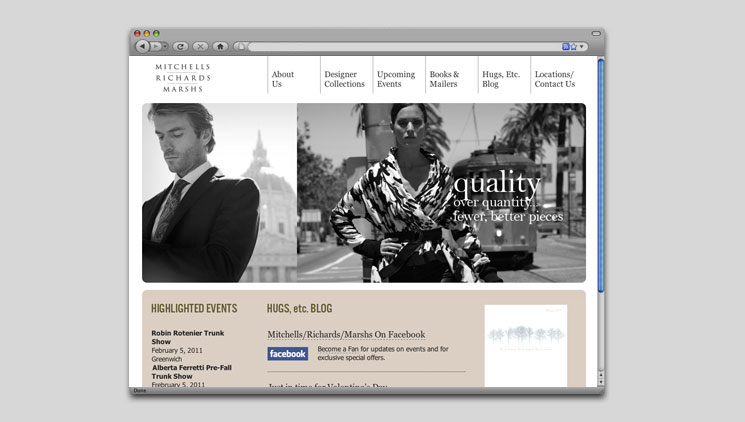Close the browser window with red button
Viewport: 745px width, 422px height.
[x=137, y=33]
